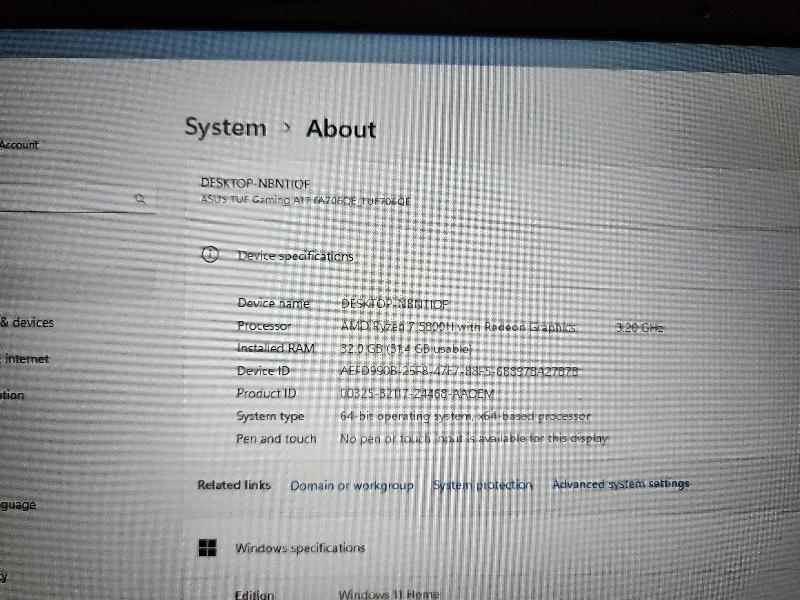
Task: Click the 'Device name' label
Action: pos(273,303)
